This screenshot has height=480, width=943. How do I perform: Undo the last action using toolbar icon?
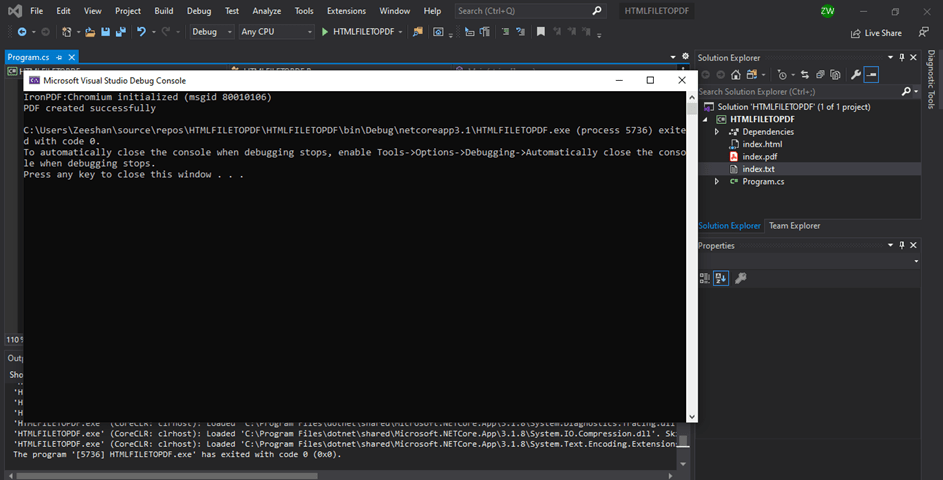[x=141, y=32]
